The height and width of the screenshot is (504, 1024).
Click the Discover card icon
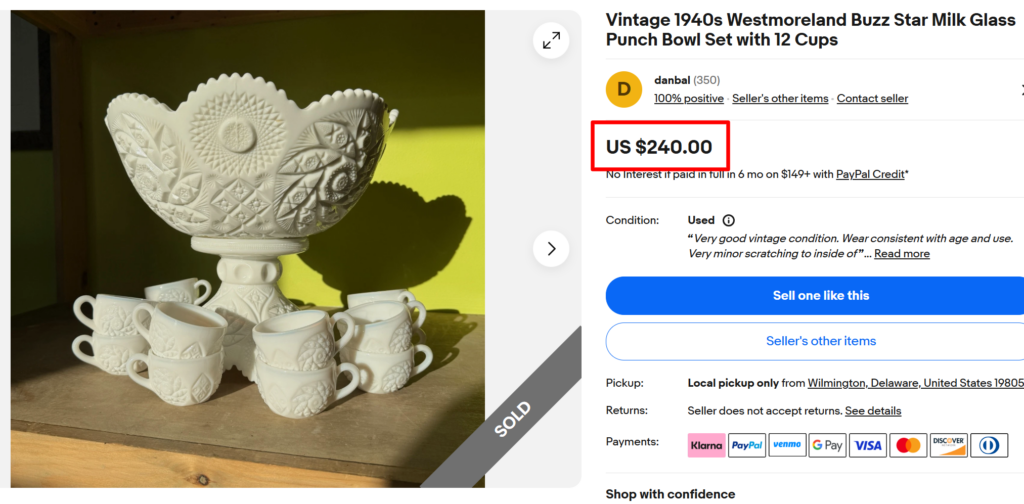[948, 445]
